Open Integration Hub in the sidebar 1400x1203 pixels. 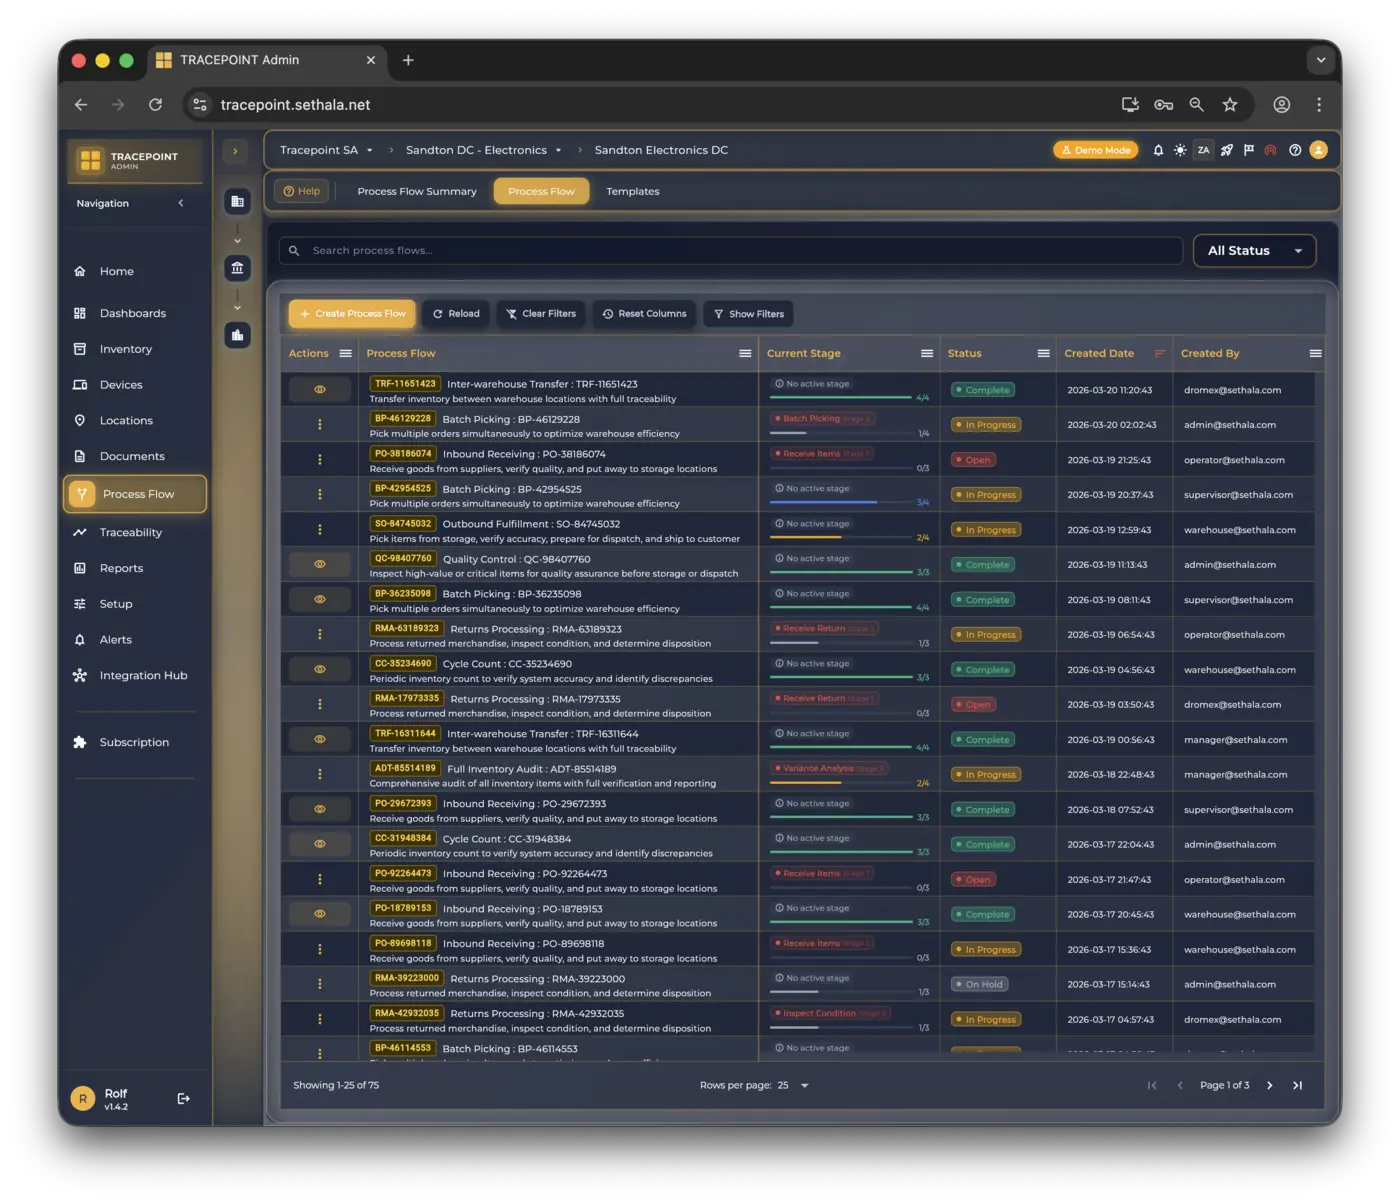click(143, 676)
